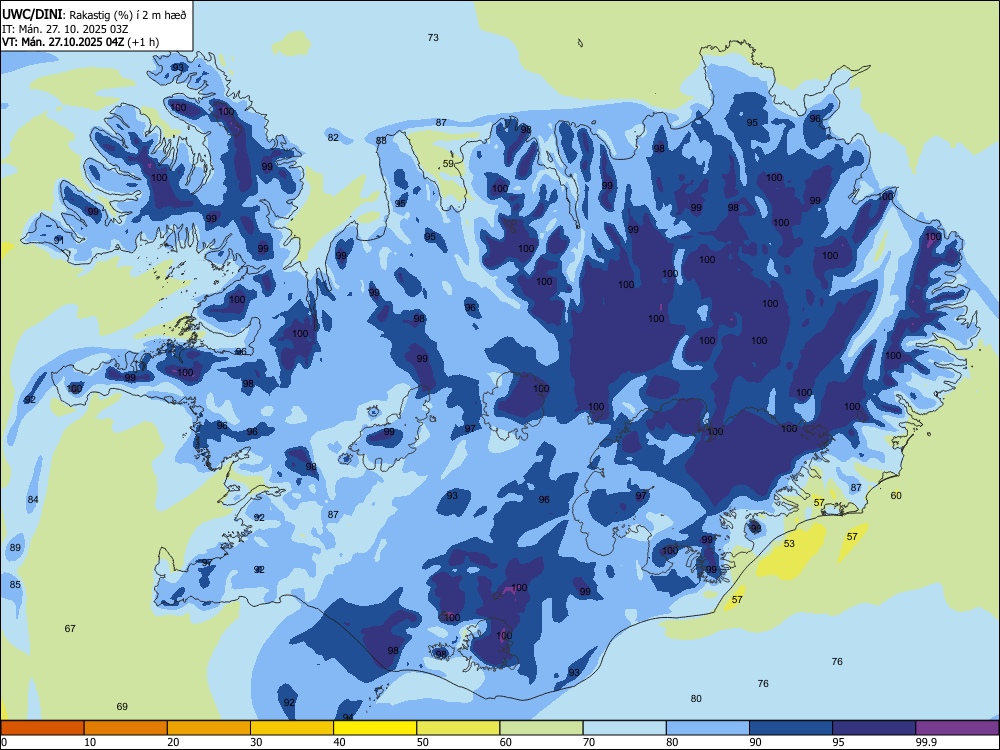This screenshot has height=750, width=1000.
Task: Click the '30' legend tick label
Action: point(256,742)
